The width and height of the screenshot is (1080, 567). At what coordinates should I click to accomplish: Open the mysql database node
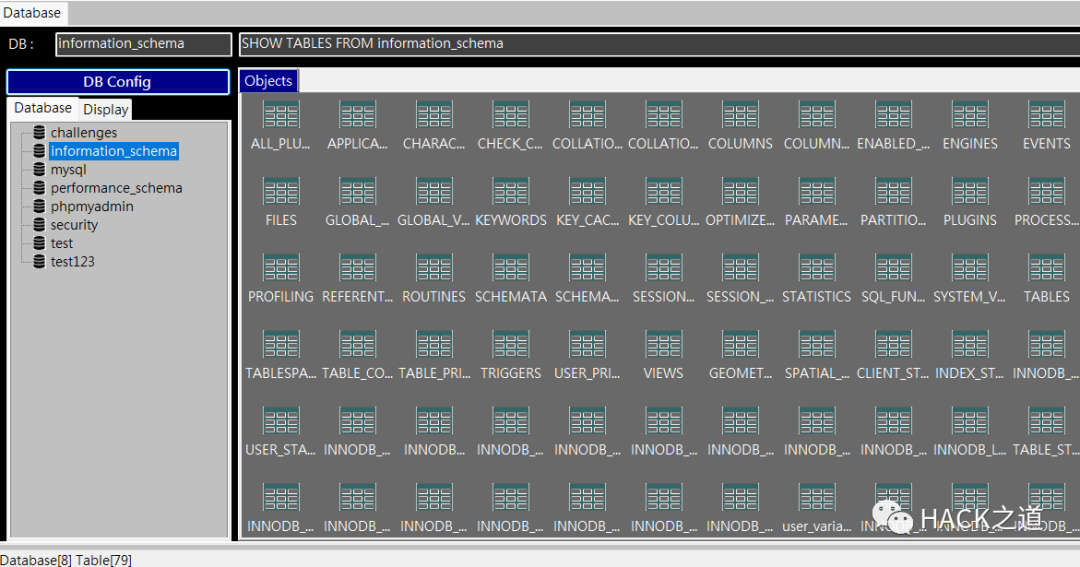68,169
